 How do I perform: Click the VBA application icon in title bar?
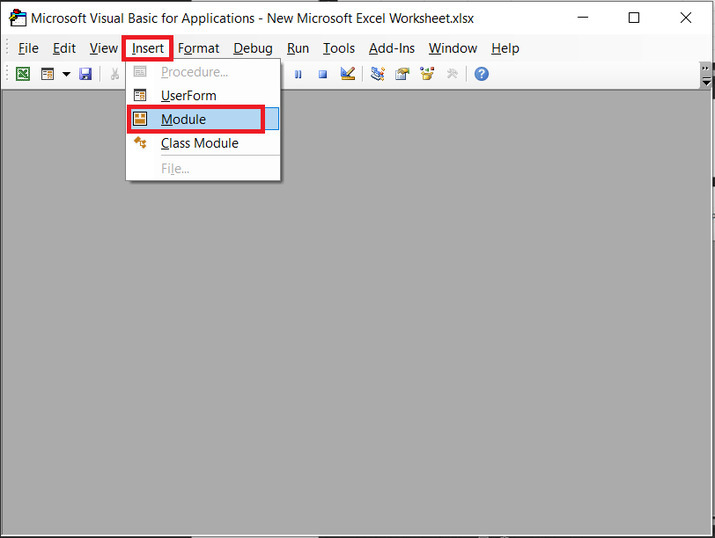coord(17,18)
